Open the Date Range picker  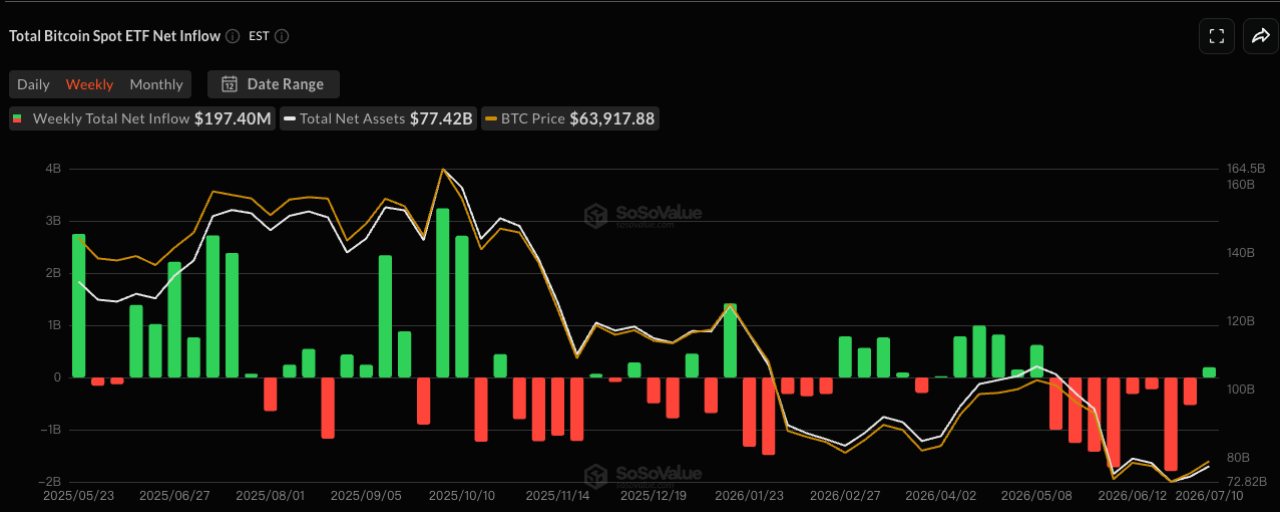(273, 84)
